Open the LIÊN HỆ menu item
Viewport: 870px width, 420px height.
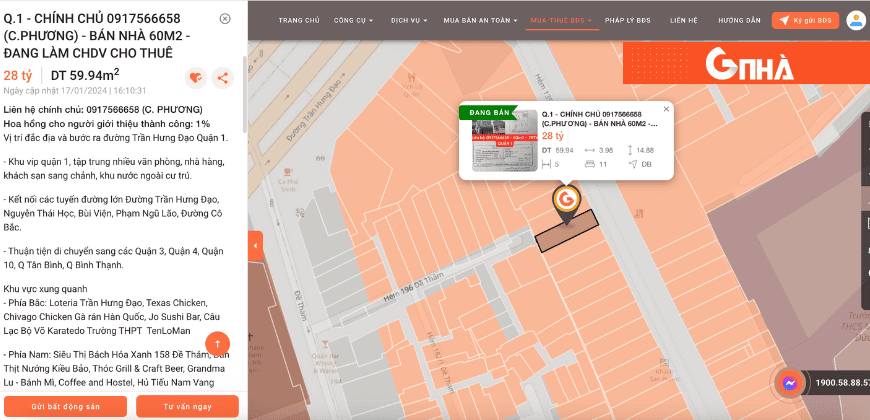(x=683, y=21)
